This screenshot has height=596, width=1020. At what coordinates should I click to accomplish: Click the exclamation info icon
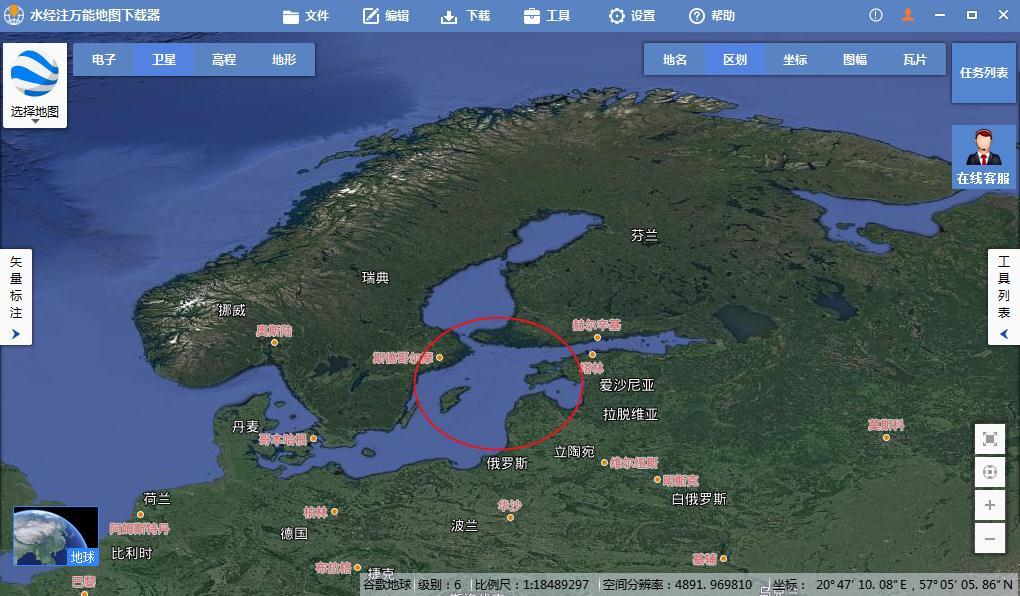(876, 15)
